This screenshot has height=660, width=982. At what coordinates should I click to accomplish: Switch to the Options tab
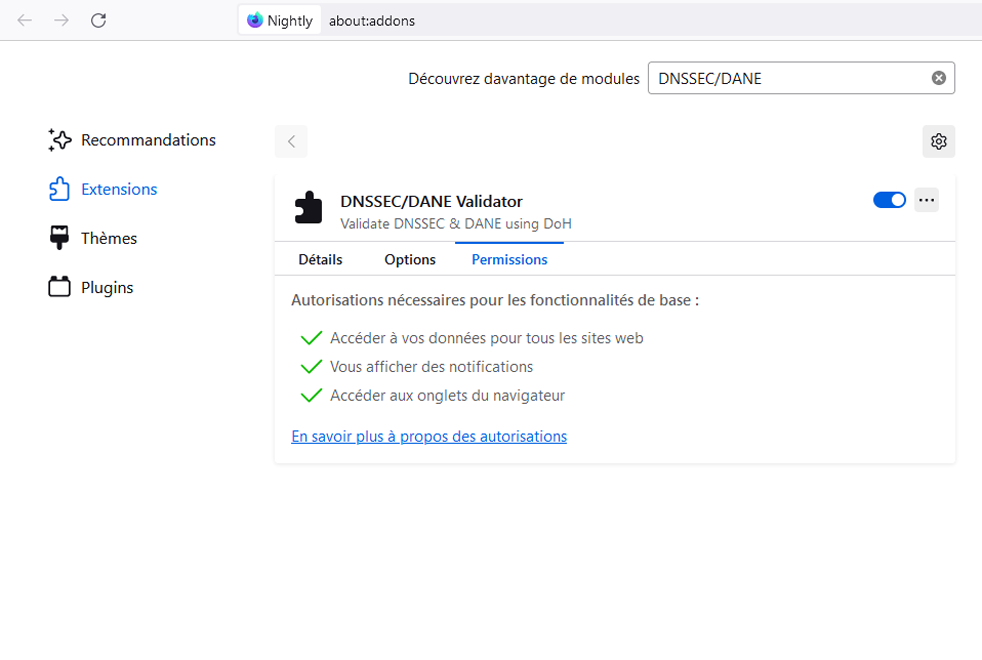click(410, 259)
